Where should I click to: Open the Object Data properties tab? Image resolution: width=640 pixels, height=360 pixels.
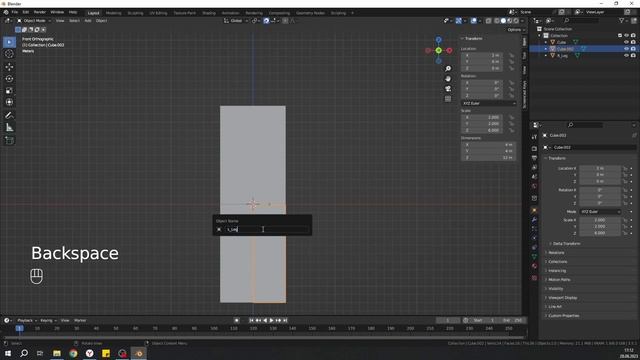(534, 257)
